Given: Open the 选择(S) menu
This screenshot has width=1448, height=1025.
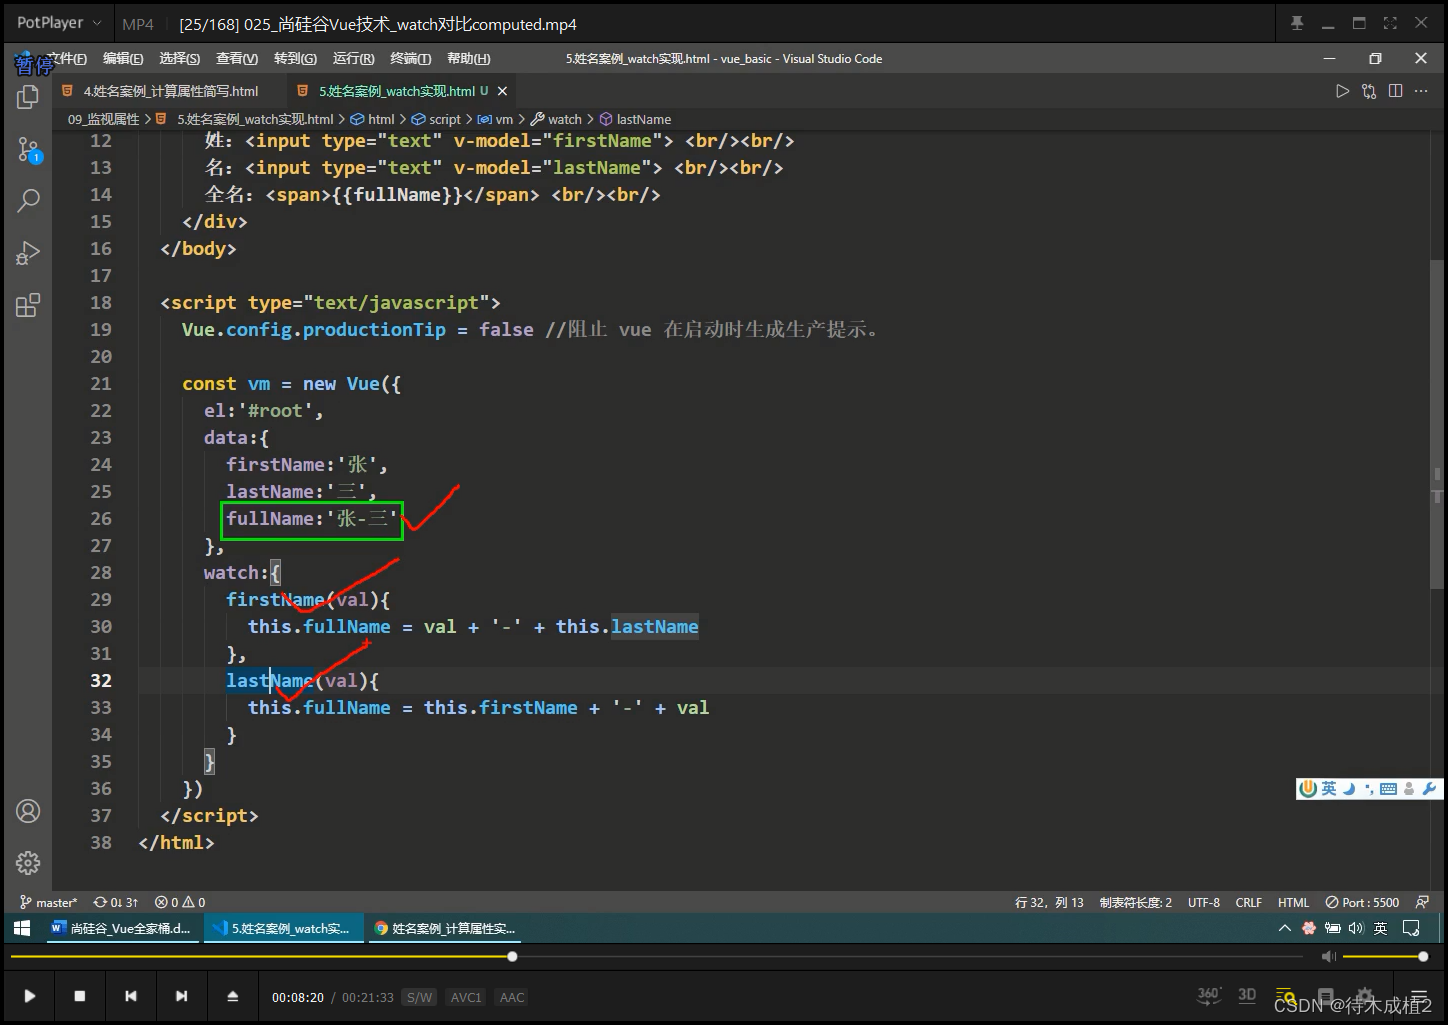Looking at the screenshot, I should pyautogui.click(x=179, y=59).
